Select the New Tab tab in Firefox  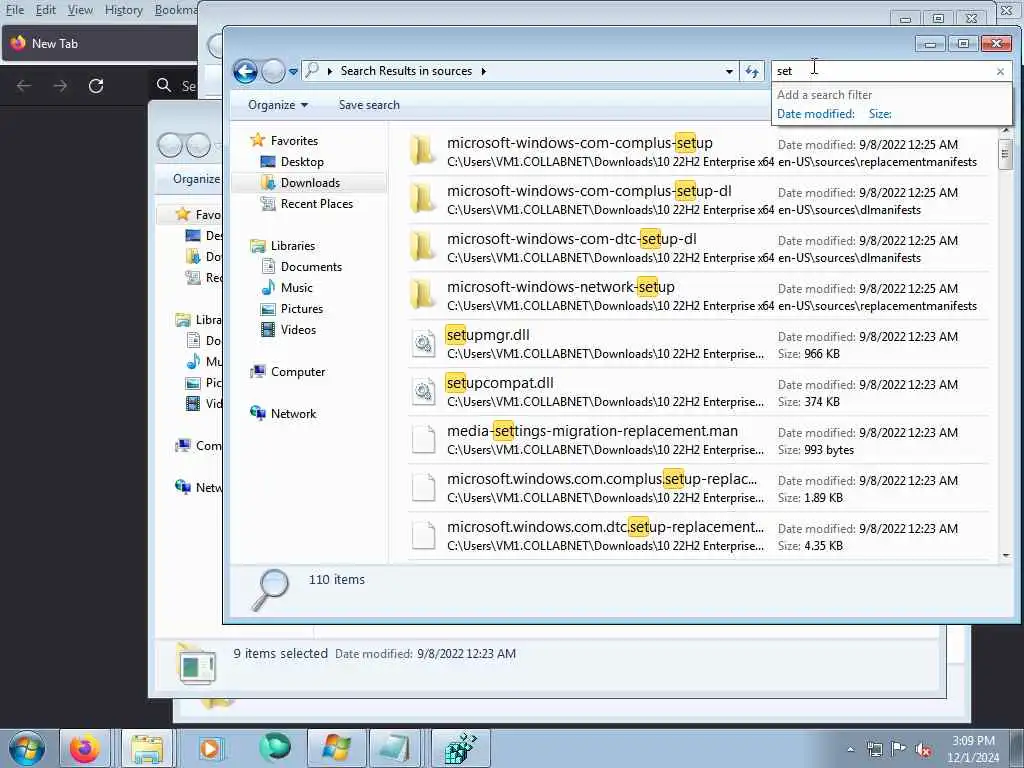pyautogui.click(x=99, y=44)
